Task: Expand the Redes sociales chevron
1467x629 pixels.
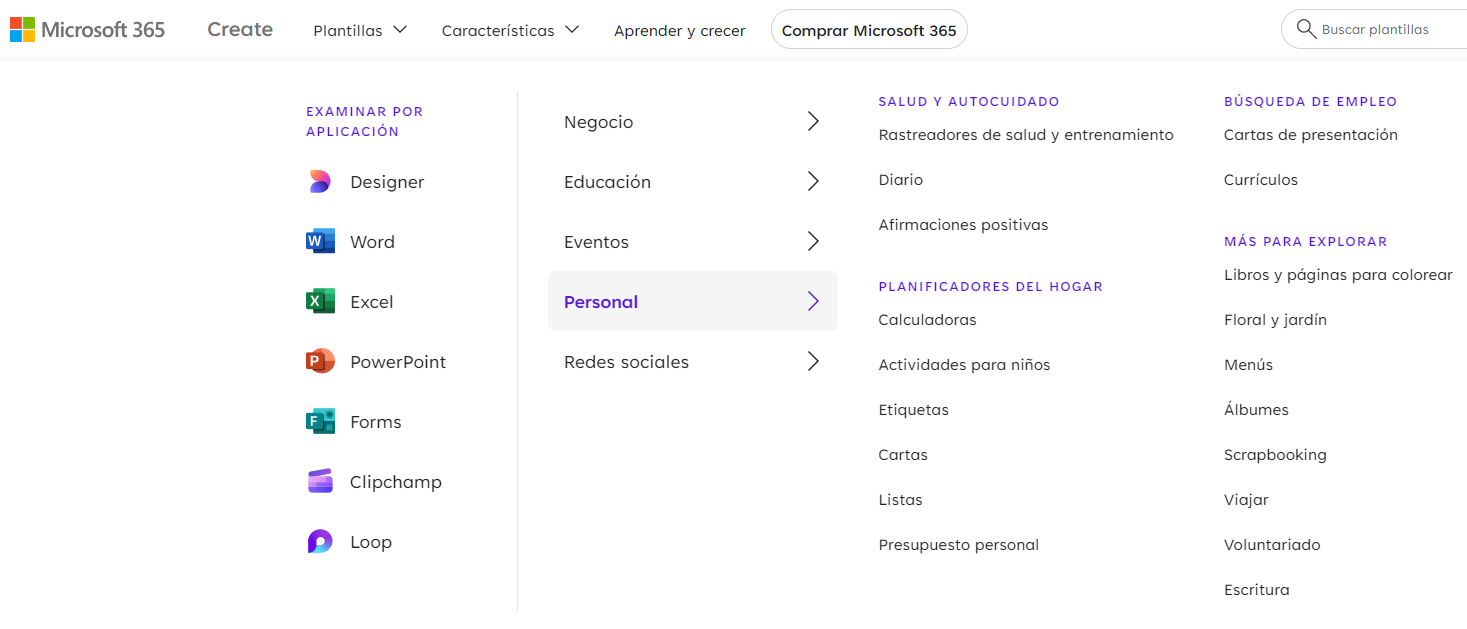Action: (x=813, y=362)
